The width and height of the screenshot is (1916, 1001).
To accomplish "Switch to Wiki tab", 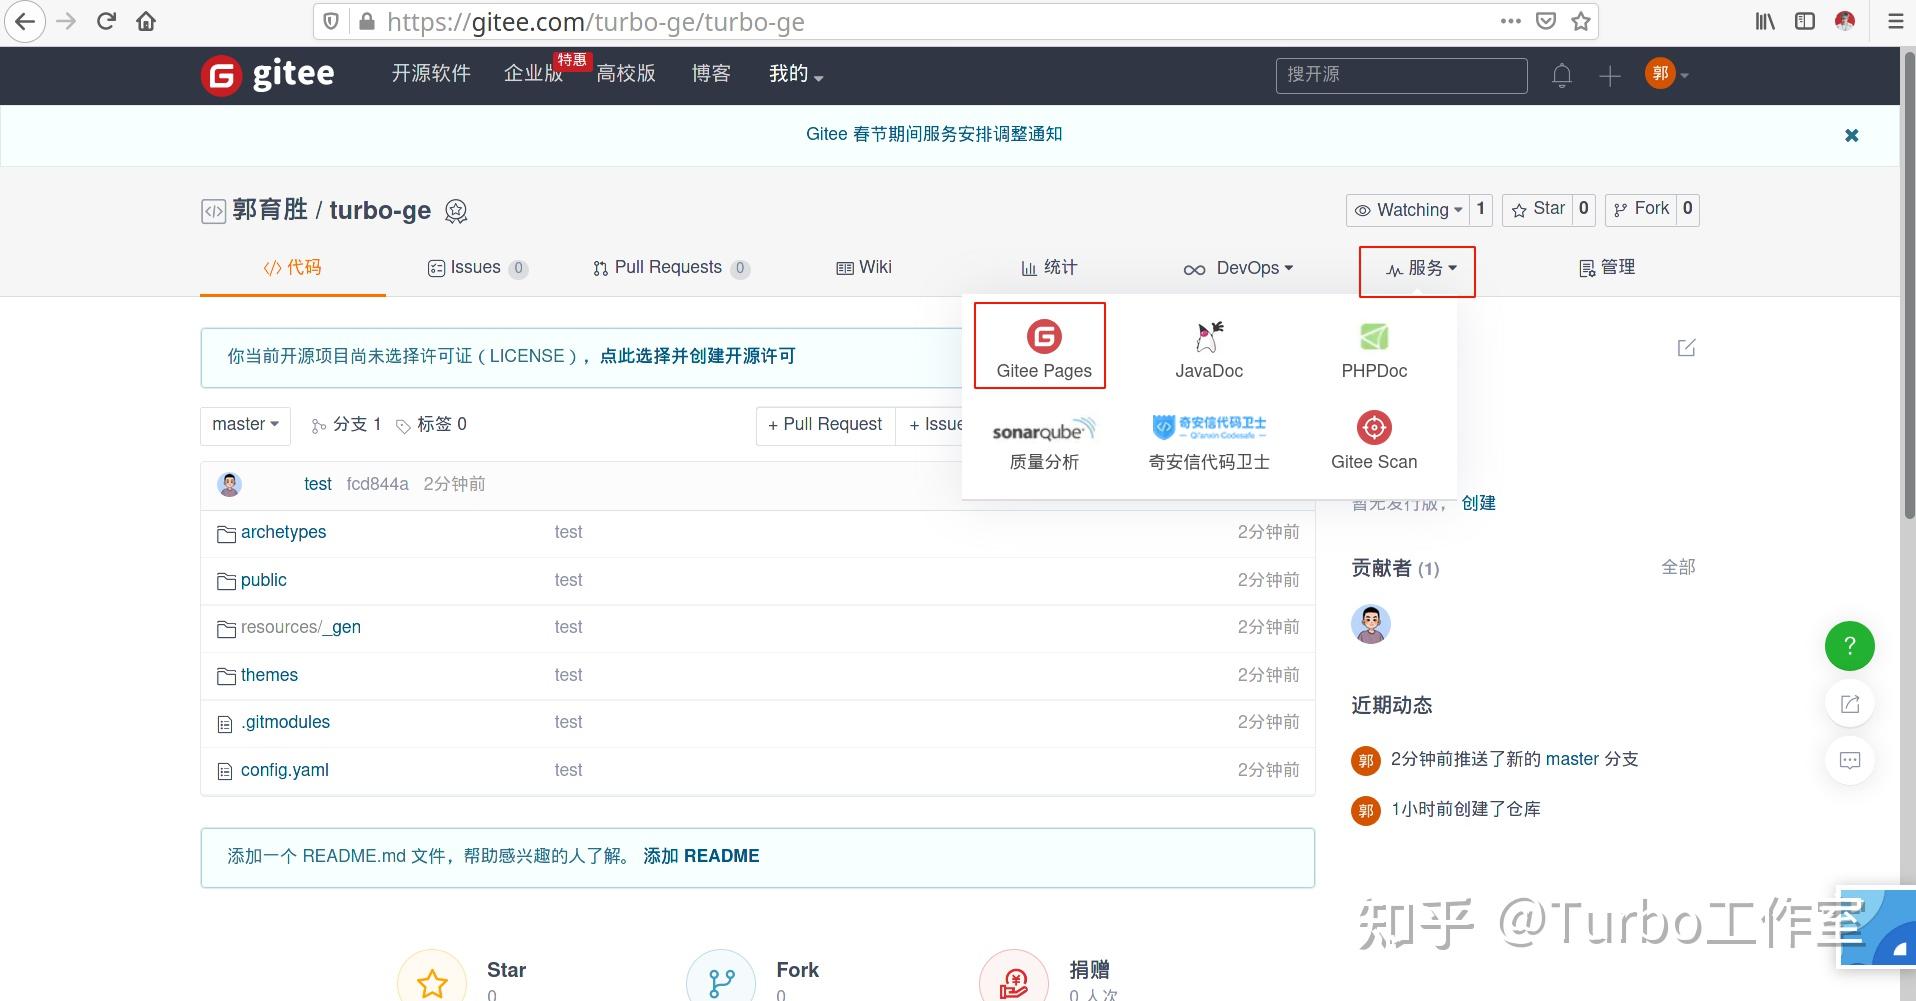I will (x=864, y=268).
